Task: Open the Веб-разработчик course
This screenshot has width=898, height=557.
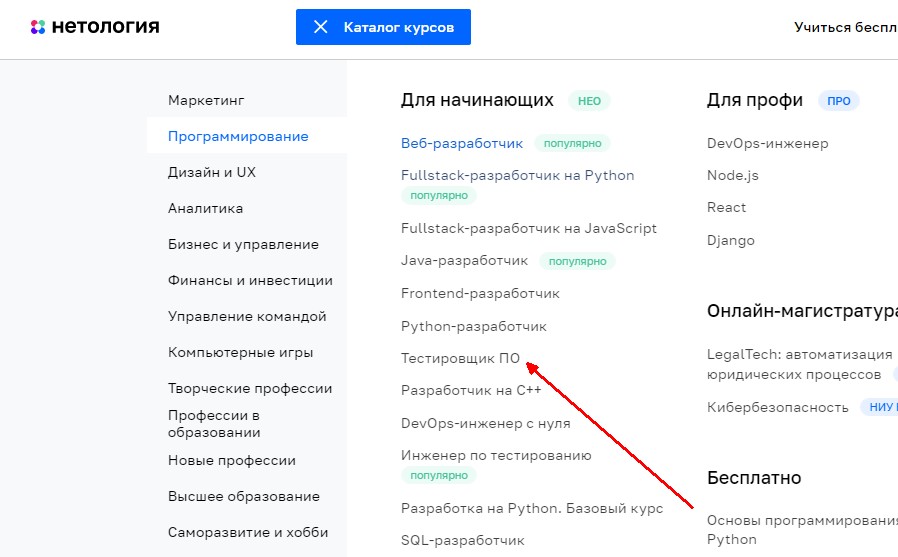Action: 462,143
